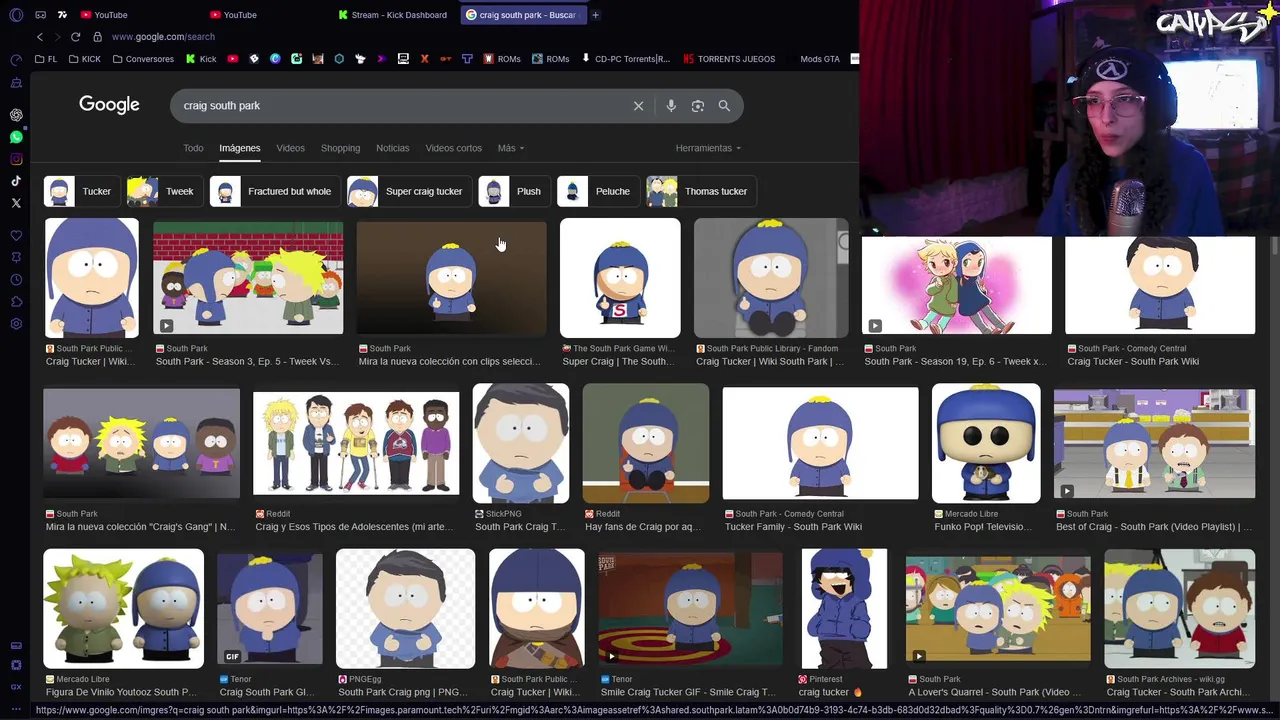Open TikTok in the Opera sidebar
The height and width of the screenshot is (720, 1280).
16,181
